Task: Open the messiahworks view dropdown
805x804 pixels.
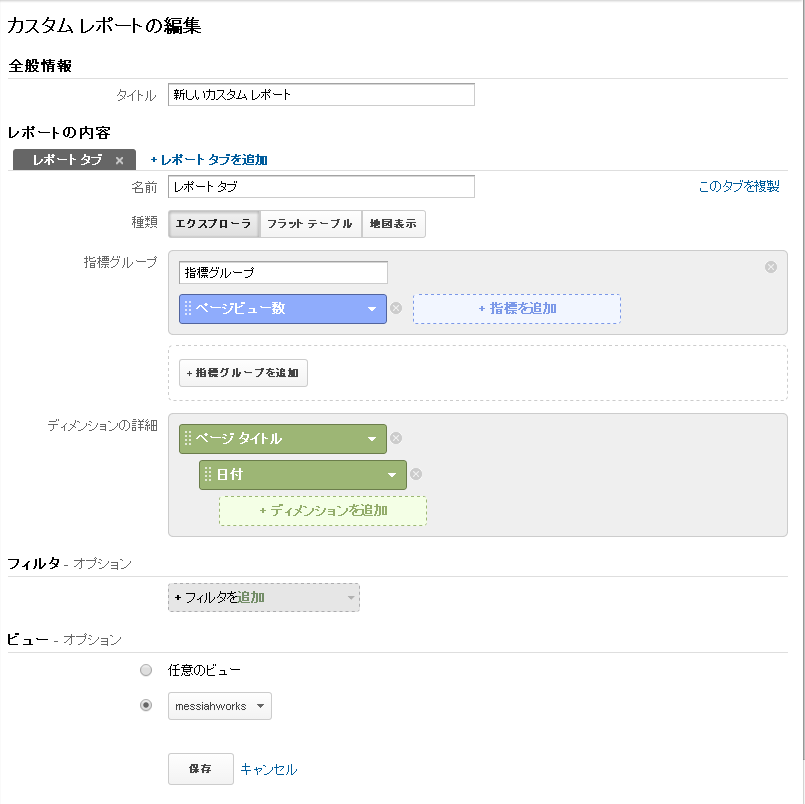Action: point(220,706)
